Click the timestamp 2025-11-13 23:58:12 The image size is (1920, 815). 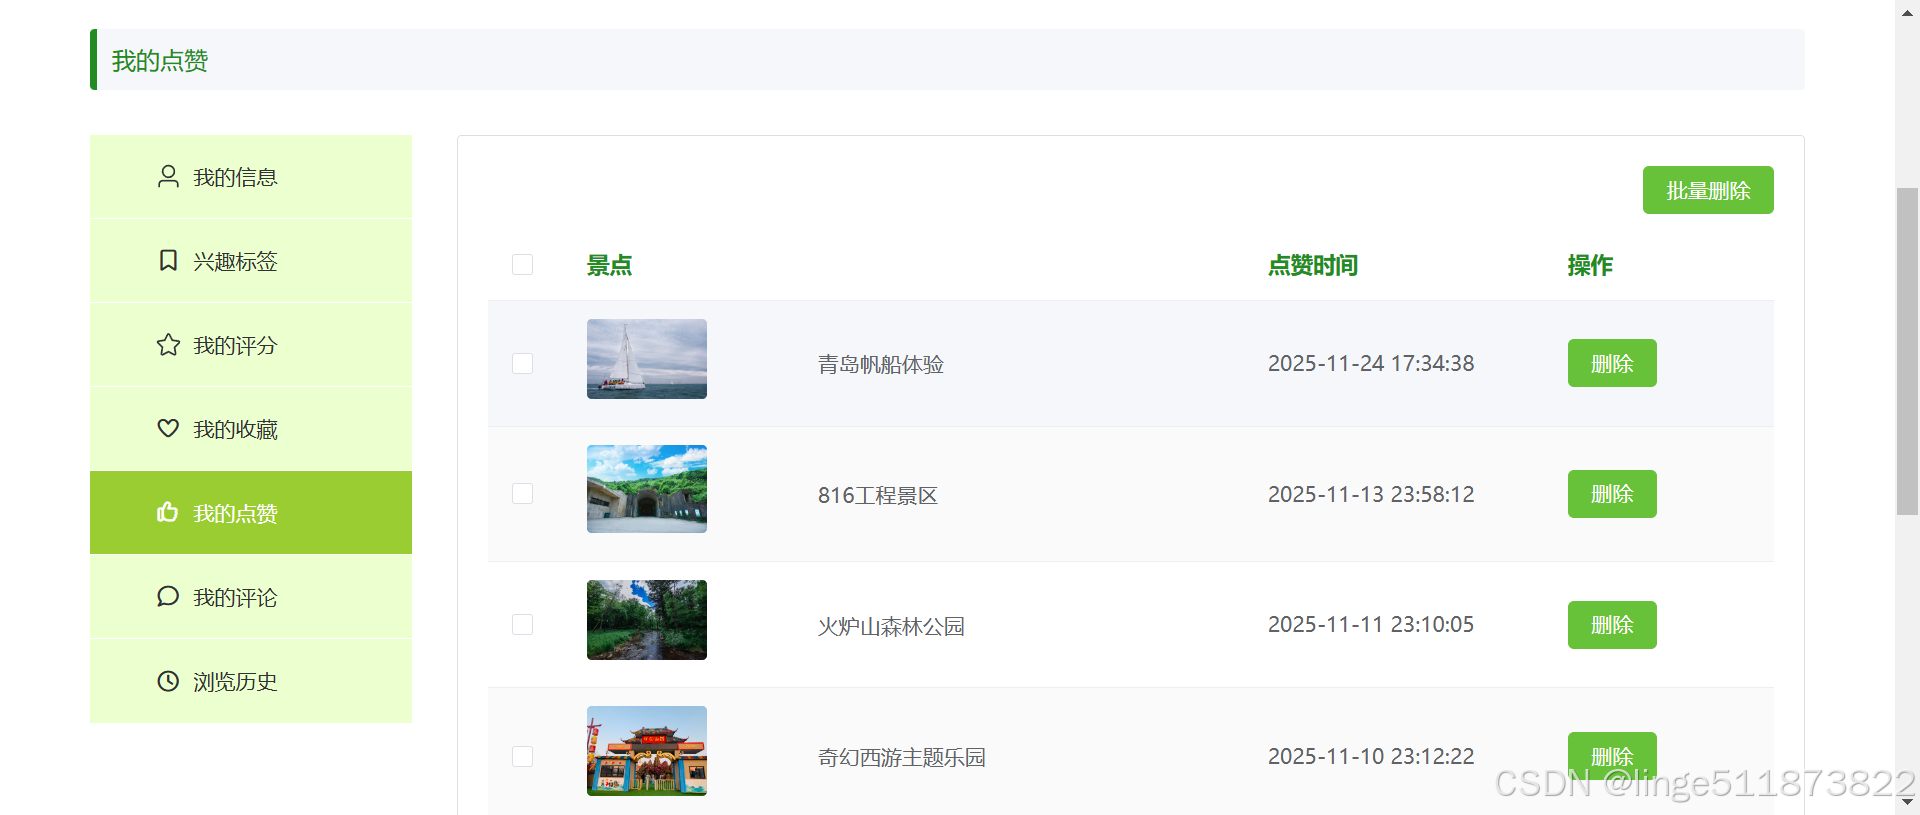tap(1371, 494)
